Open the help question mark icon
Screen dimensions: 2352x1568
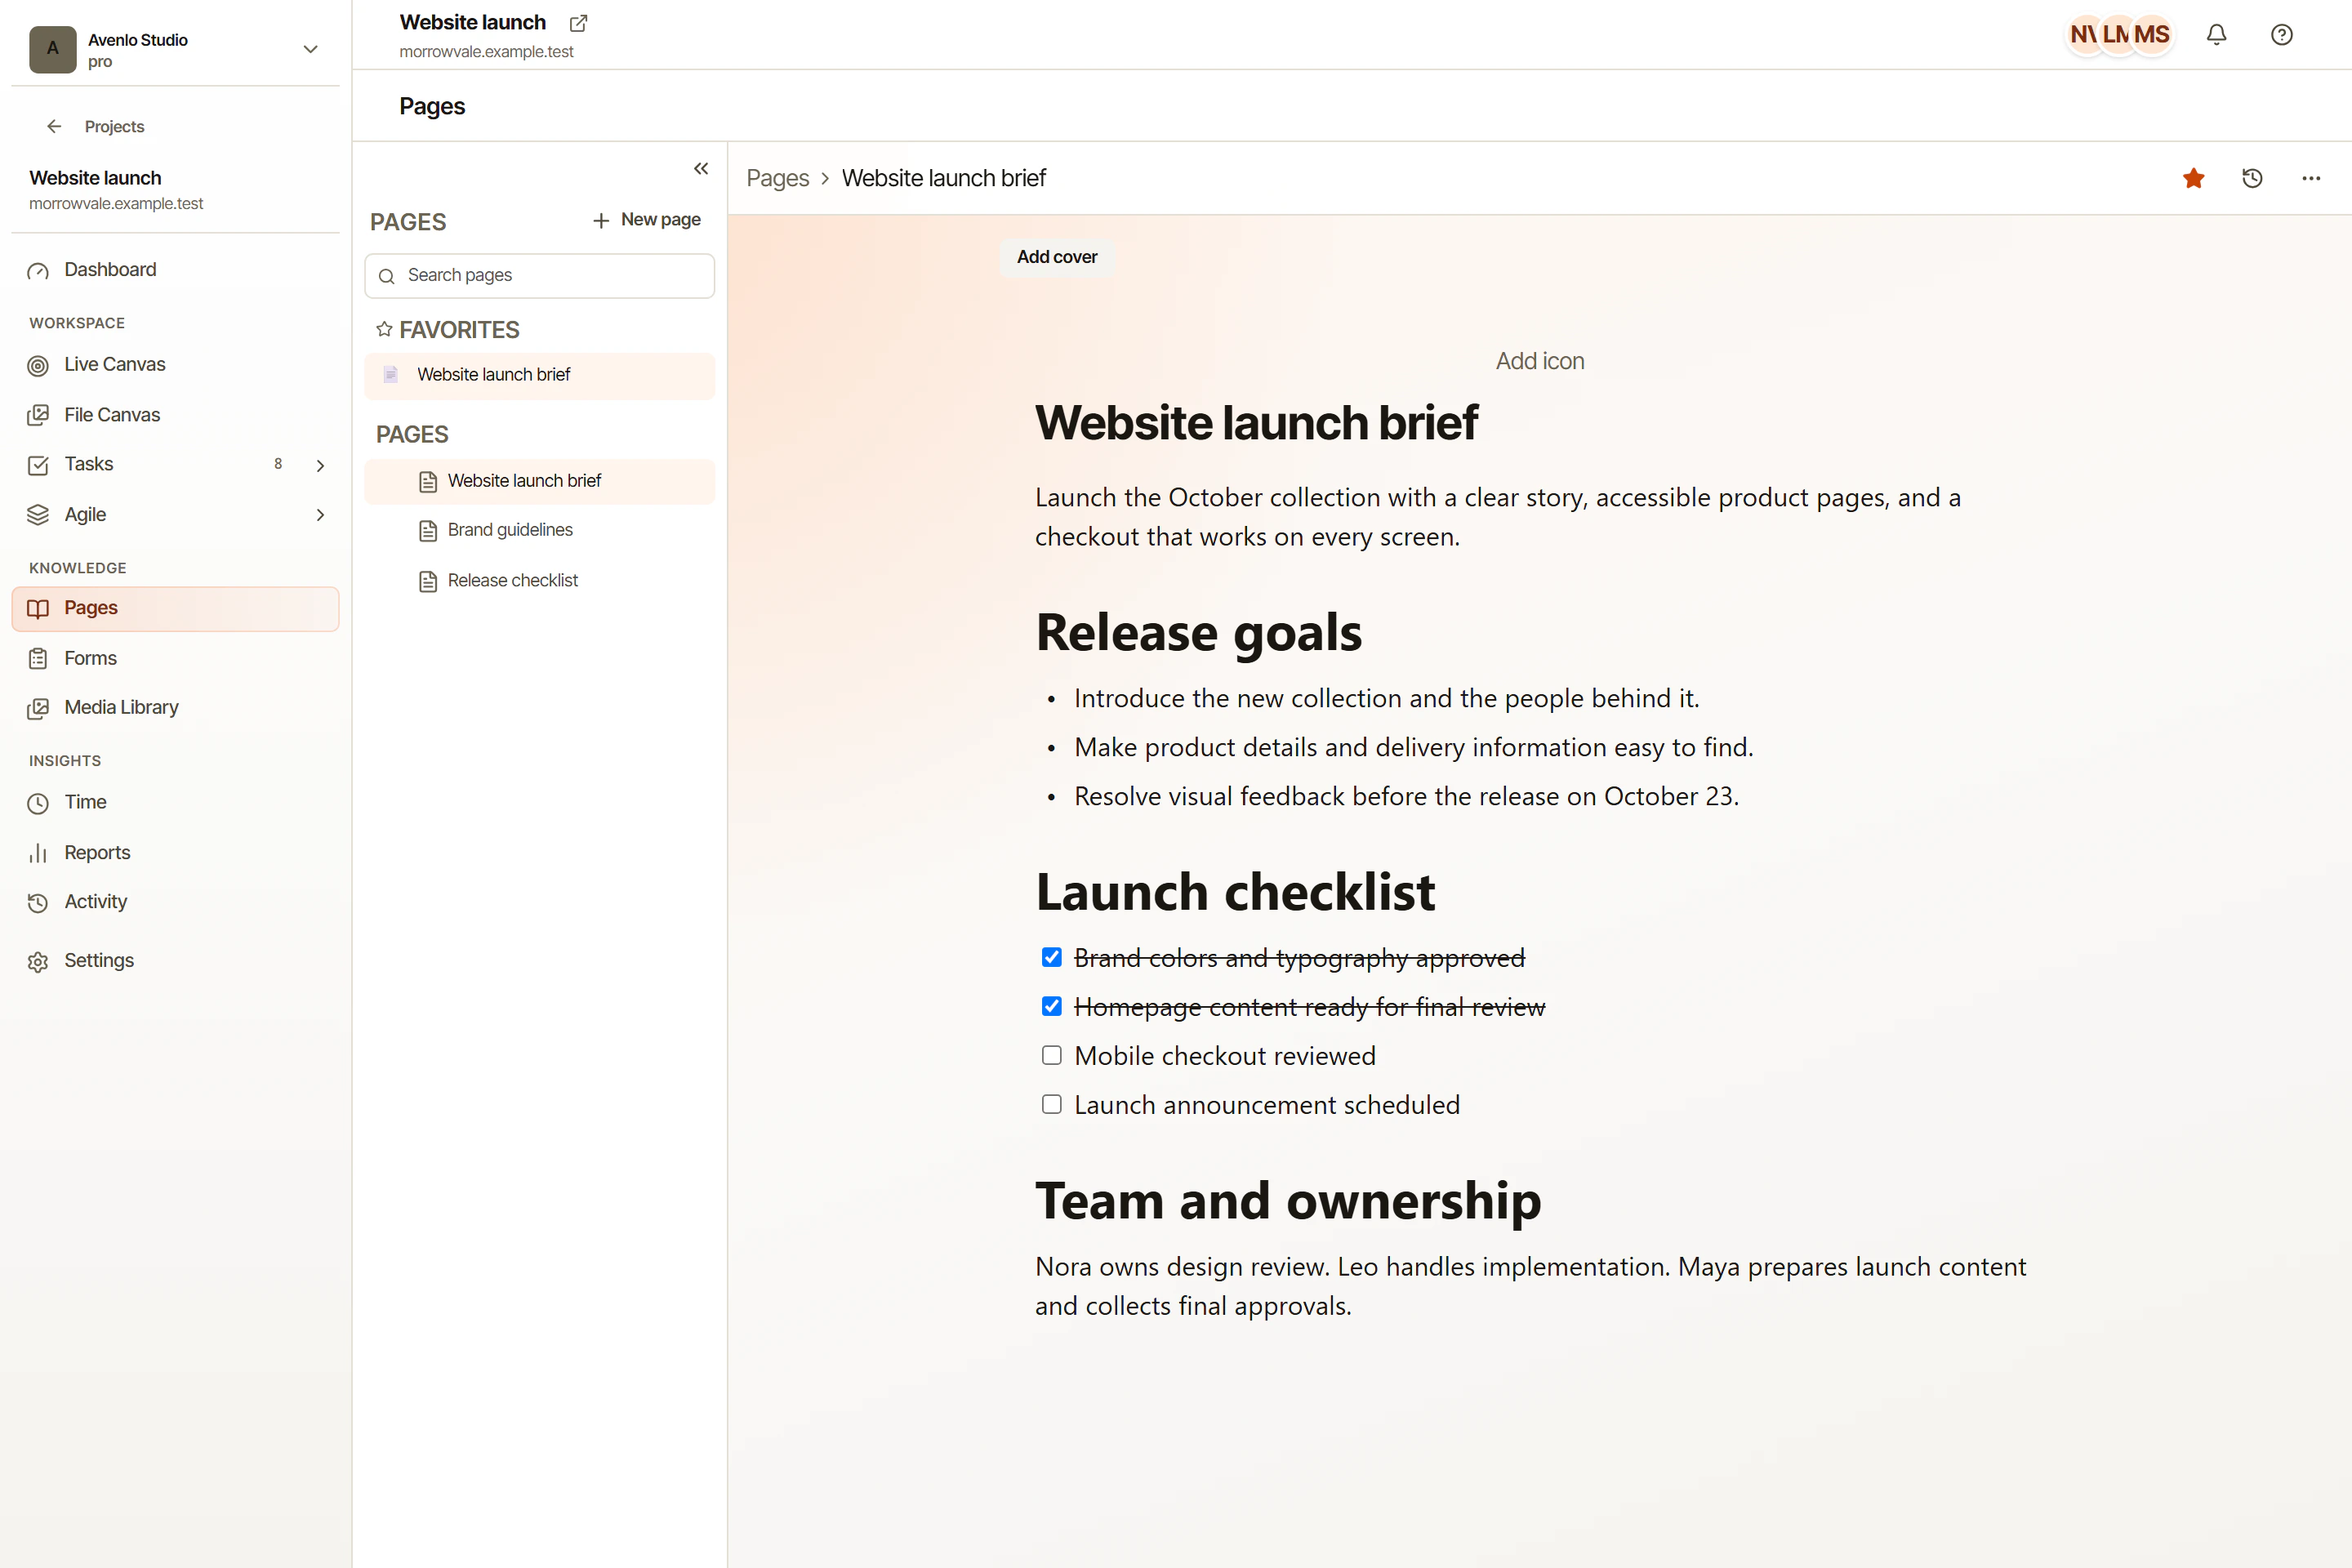click(2281, 35)
